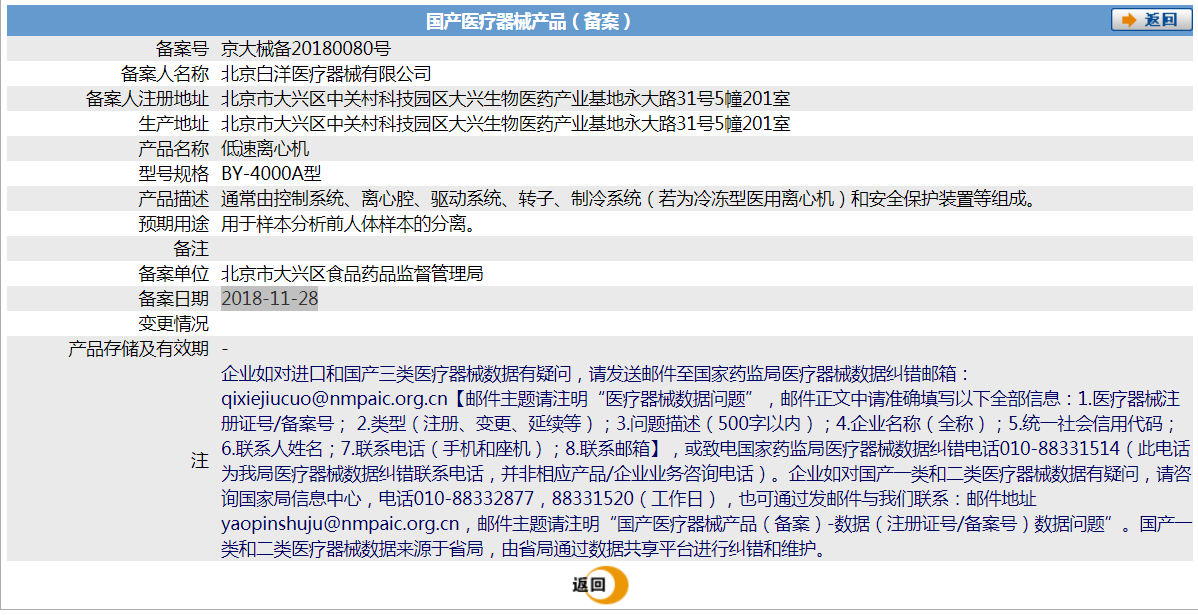Image resolution: width=1198 pixels, height=615 pixels.
Task: Select the filing number 京大械备20180080号
Action: 306,49
